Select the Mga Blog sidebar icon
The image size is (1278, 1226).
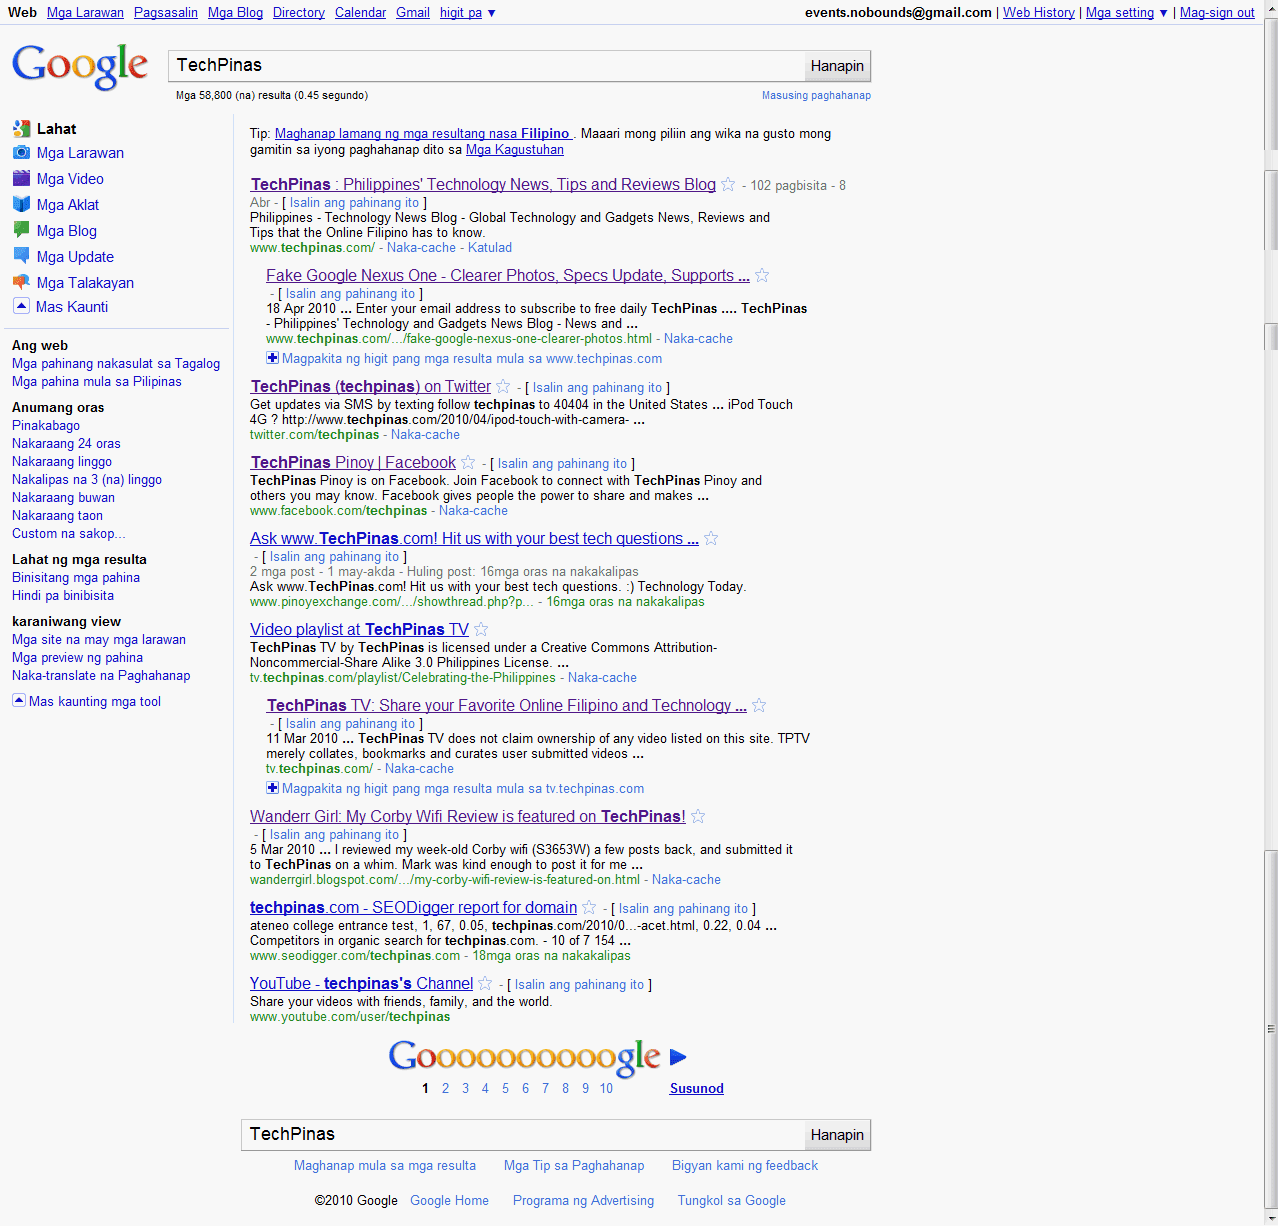(x=21, y=230)
